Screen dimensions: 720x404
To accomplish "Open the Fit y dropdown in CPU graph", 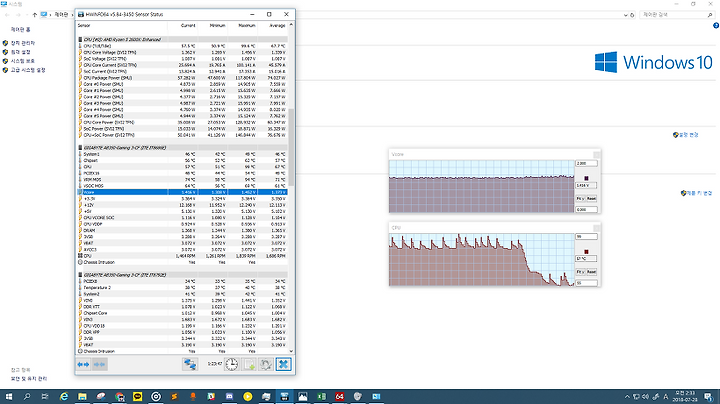I will [580, 272].
